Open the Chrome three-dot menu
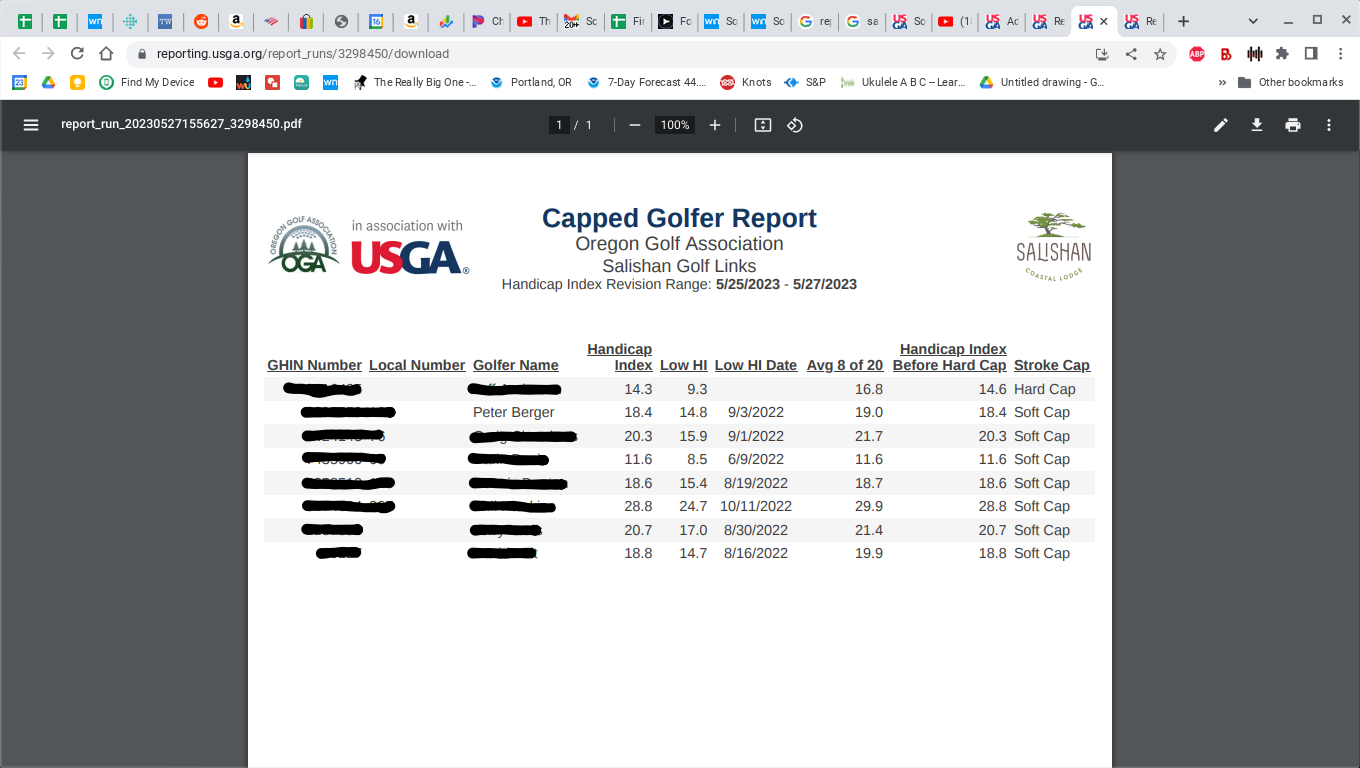The image size is (1360, 768). 1340,54
